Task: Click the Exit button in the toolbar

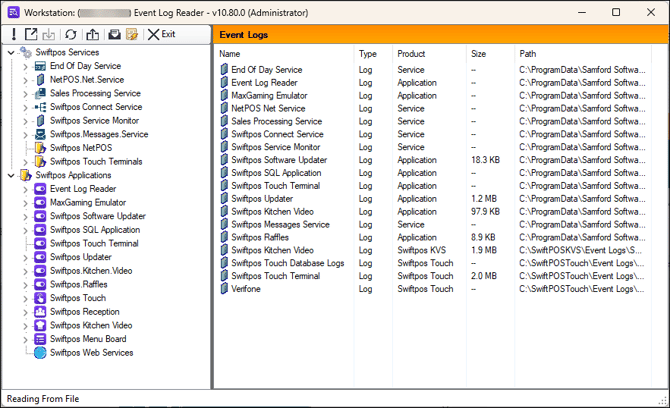Action: (x=161, y=35)
